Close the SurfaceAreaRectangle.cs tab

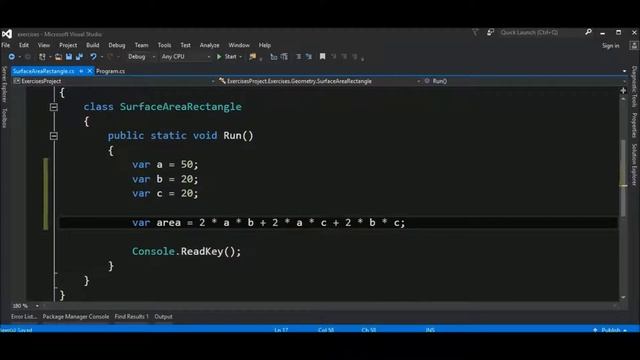click(90, 71)
